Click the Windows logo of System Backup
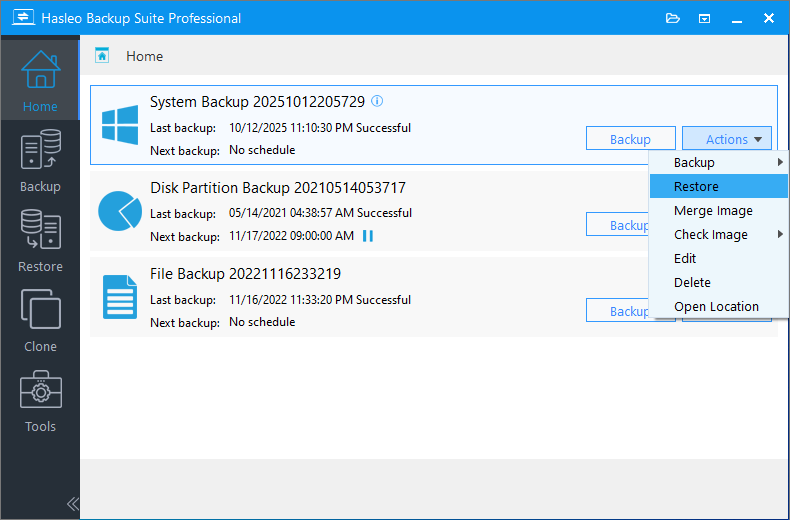Viewport: 790px width, 520px height. click(120, 125)
